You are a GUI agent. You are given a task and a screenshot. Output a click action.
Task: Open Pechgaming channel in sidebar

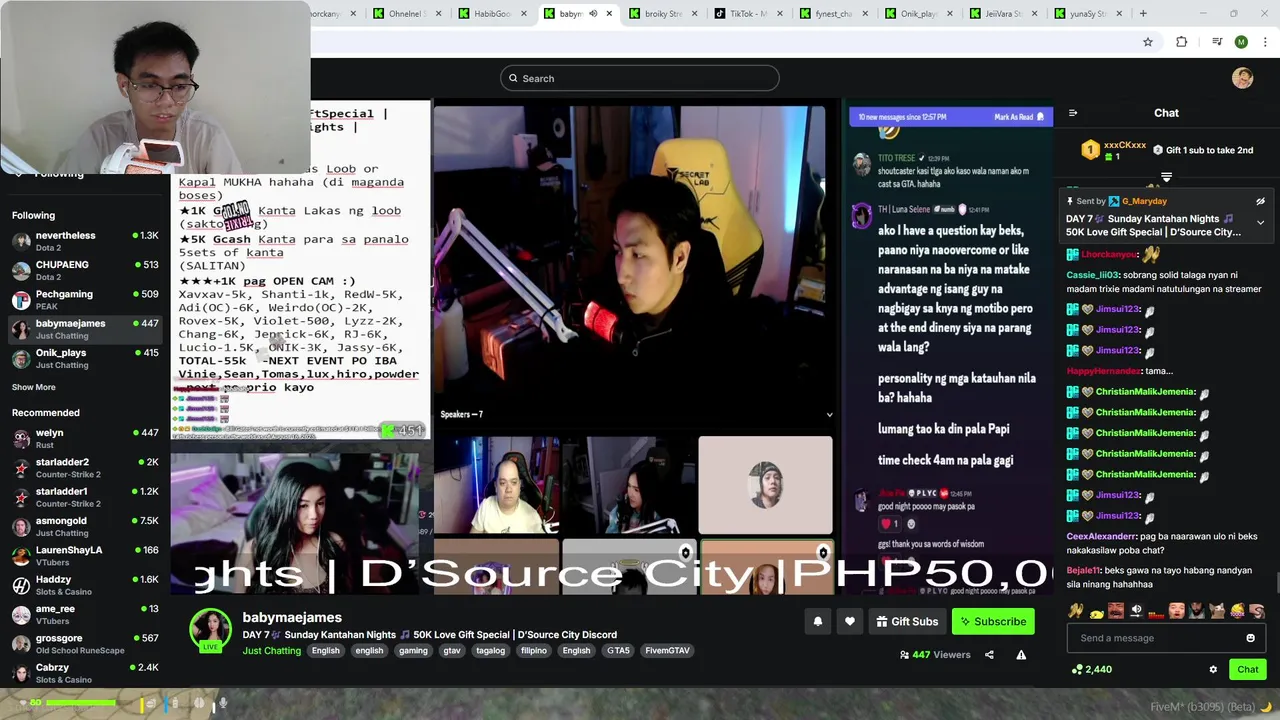[85, 300]
